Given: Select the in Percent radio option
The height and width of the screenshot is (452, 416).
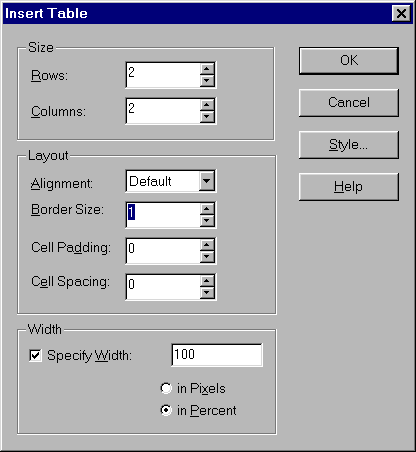Looking at the screenshot, I should coord(166,410).
